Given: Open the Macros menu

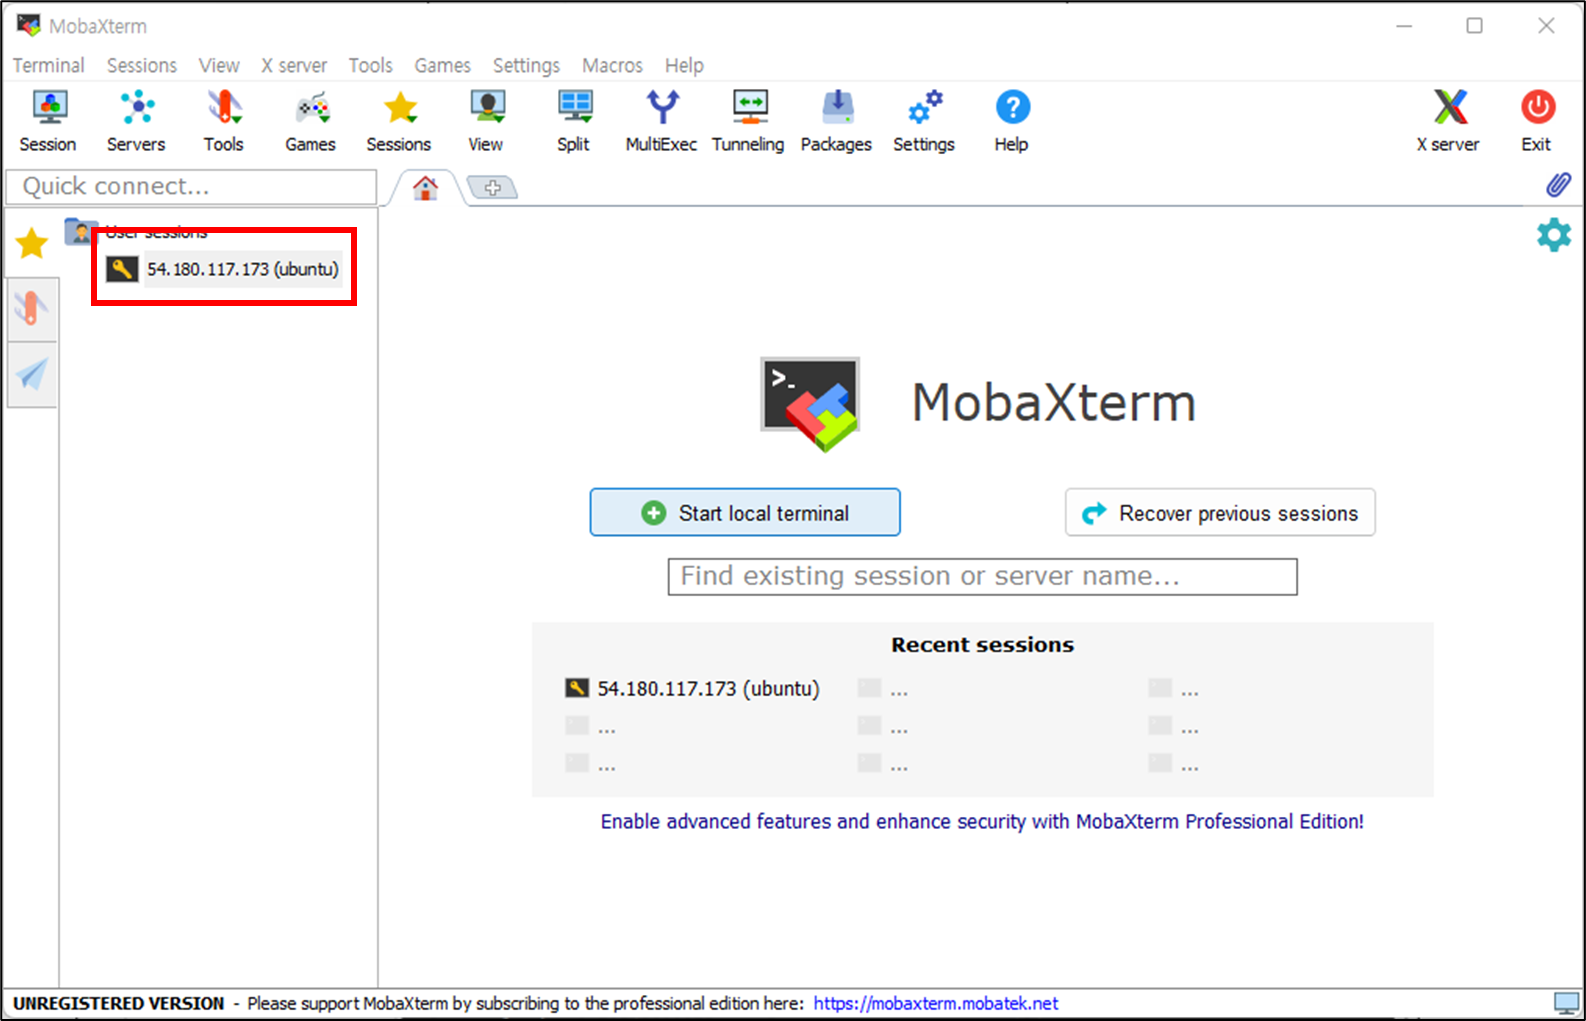Looking at the screenshot, I should [612, 65].
